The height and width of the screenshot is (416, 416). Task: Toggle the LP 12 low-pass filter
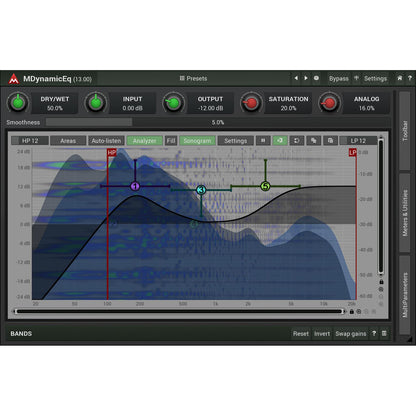(358, 141)
